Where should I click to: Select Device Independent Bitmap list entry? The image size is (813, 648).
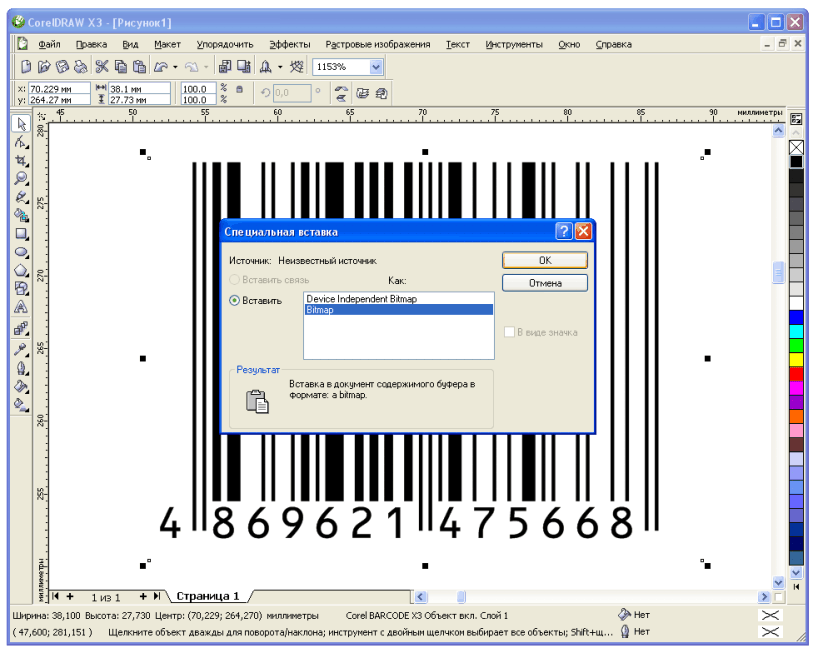point(398,299)
